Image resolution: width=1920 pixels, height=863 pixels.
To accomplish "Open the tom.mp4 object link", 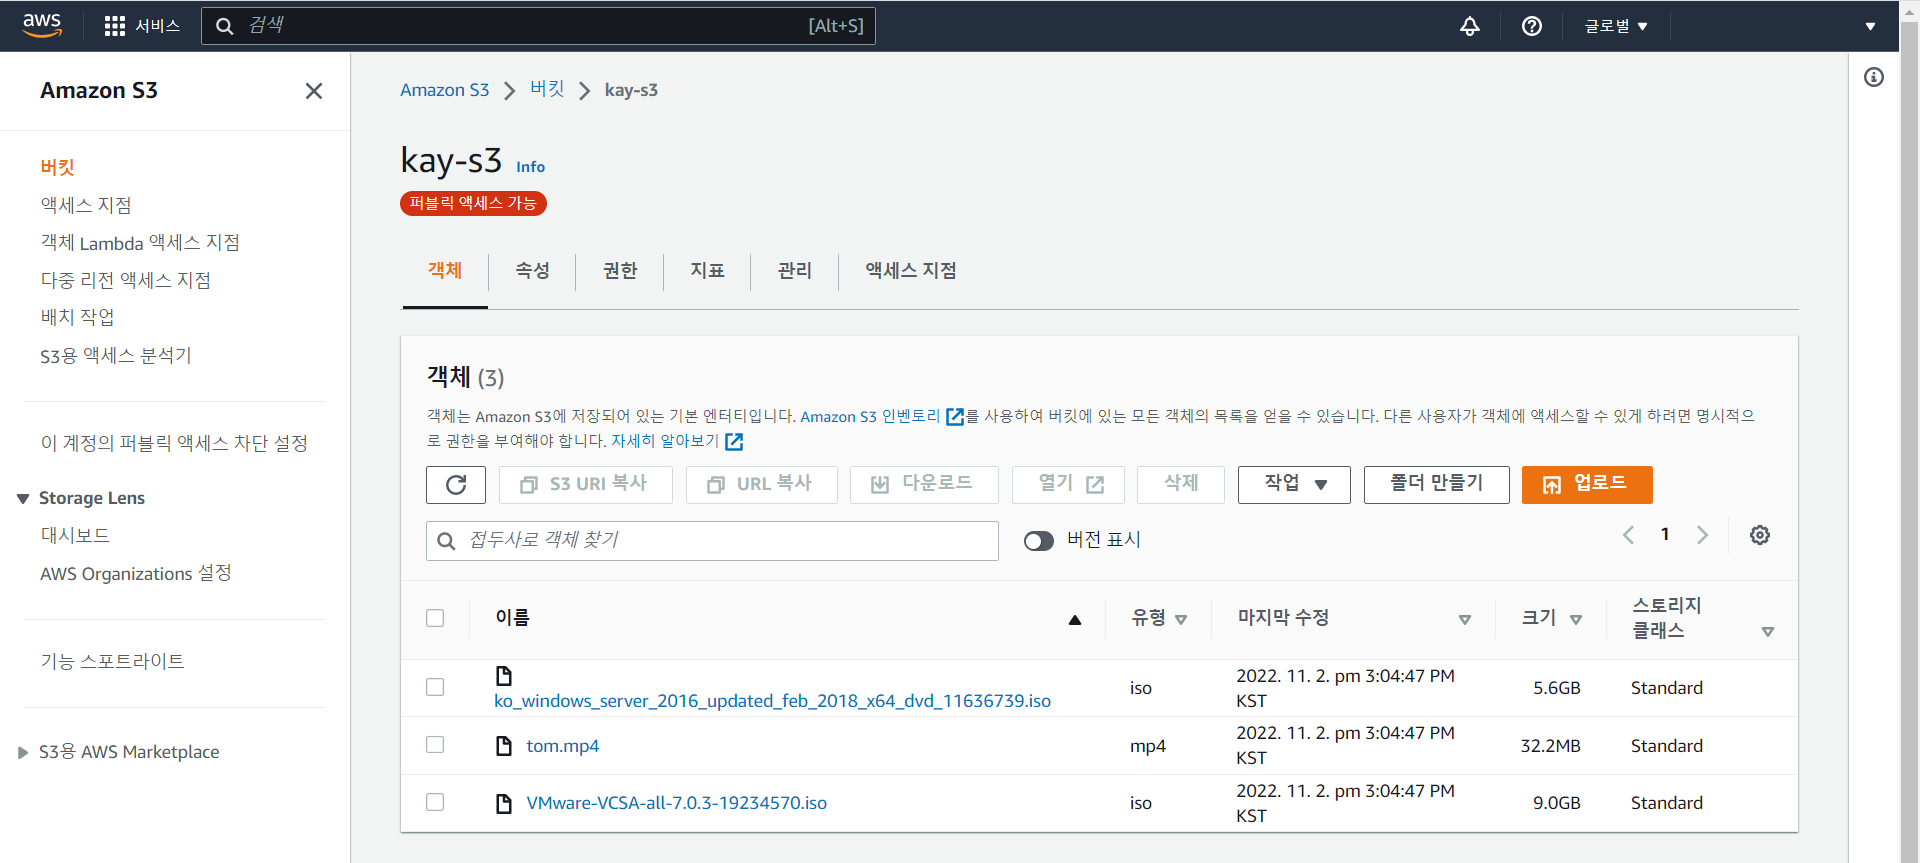I will coord(563,746).
